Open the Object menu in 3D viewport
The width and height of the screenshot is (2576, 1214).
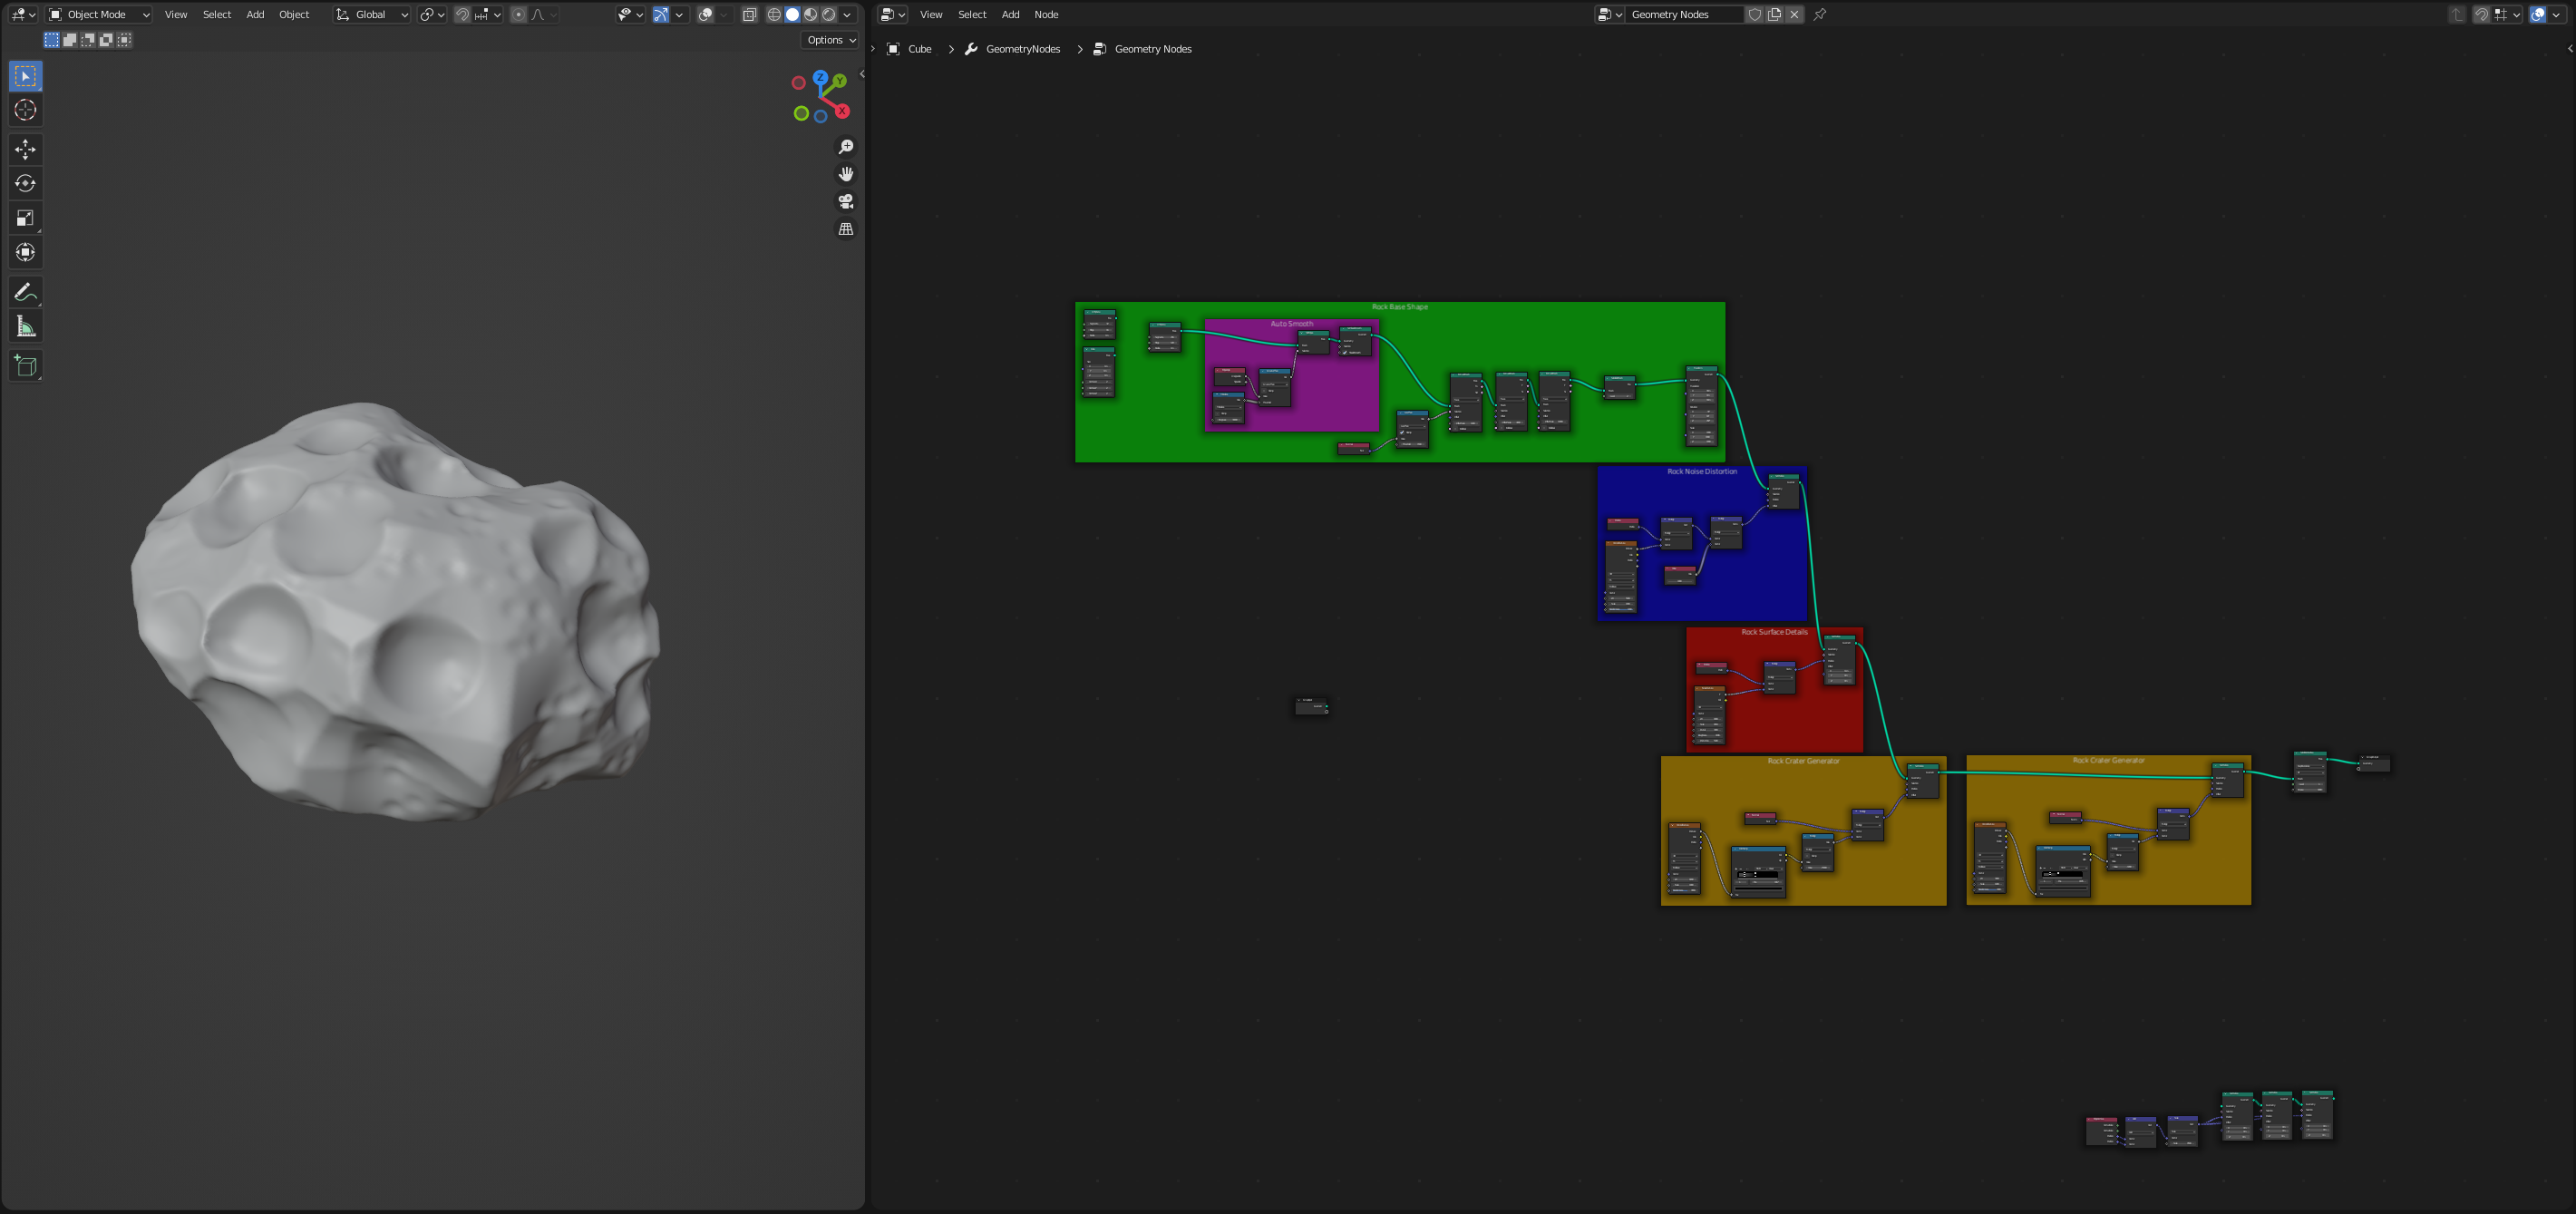click(294, 14)
